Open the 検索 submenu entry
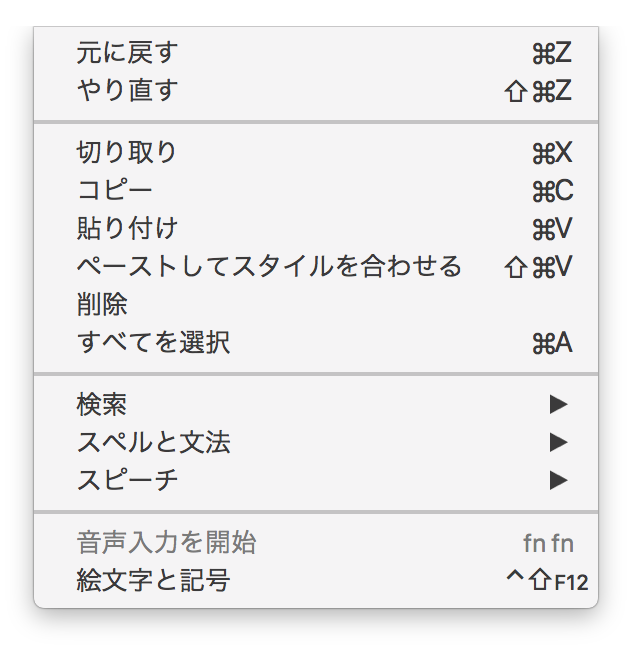Viewport: 632px width, 650px height. 102,404
